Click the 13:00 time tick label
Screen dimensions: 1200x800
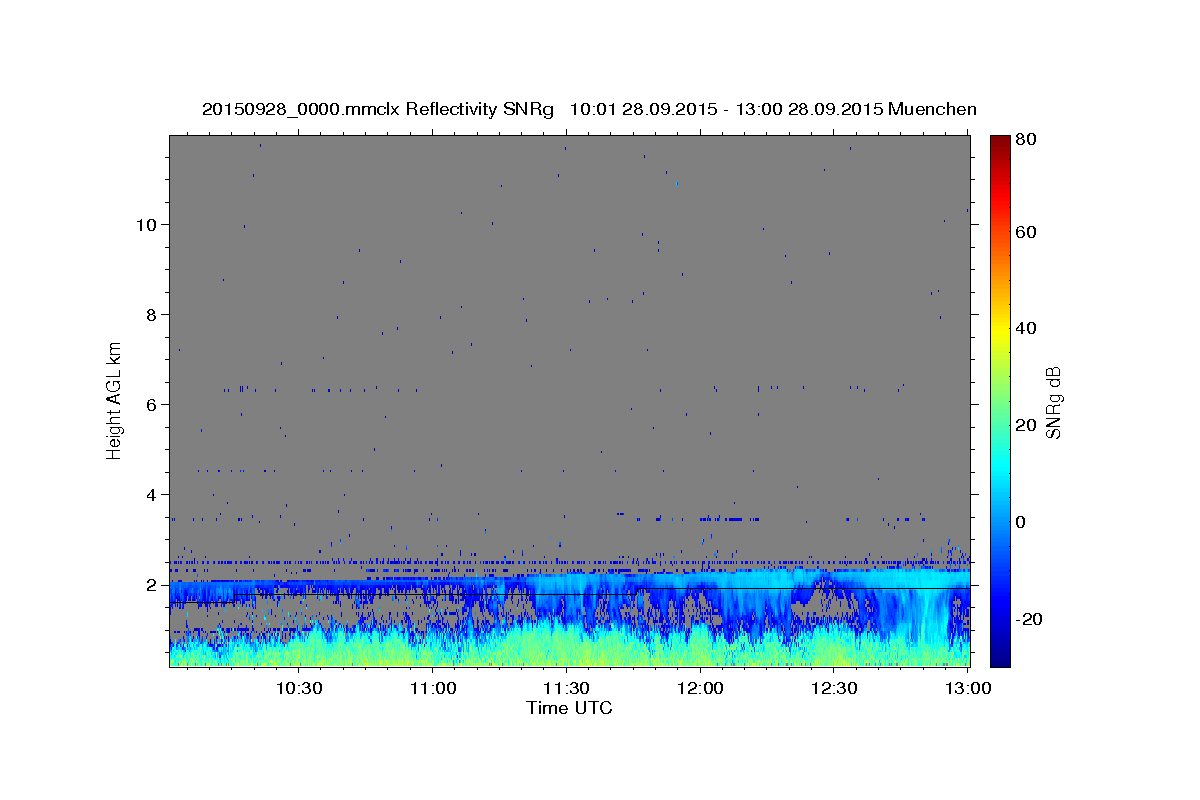pyautogui.click(x=968, y=689)
